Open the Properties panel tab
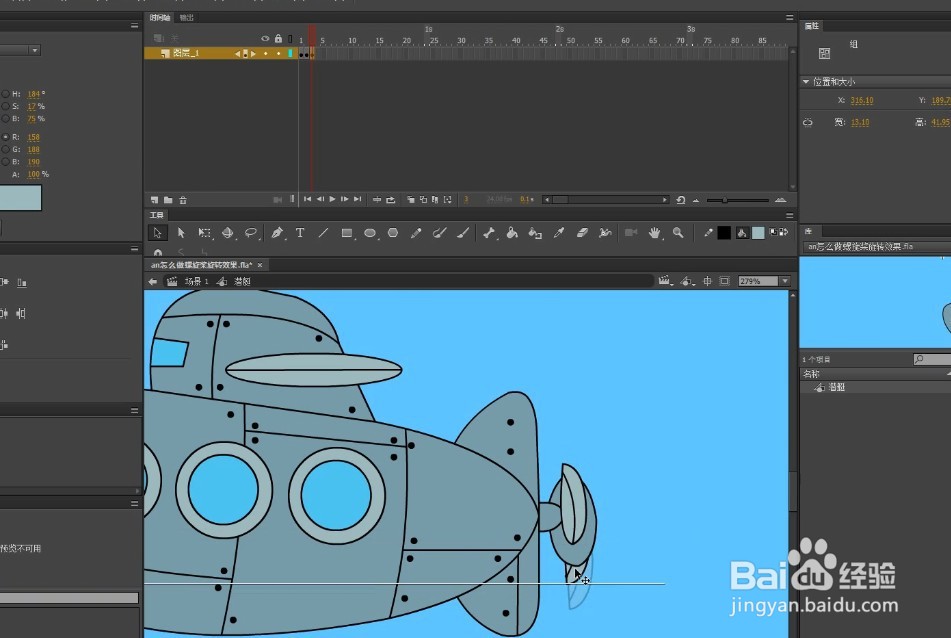Image resolution: width=951 pixels, height=638 pixels. point(812,25)
